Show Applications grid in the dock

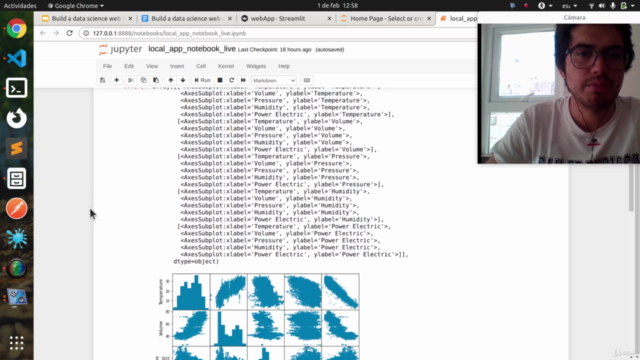pyautogui.click(x=16, y=343)
